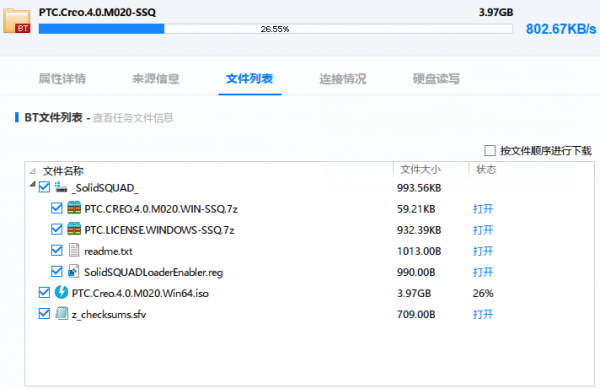Uncheck the PTC.LICENSE.WINDOWS-SSQ.7z checkbox
Image resolution: width=600 pixels, height=389 pixels.
pyautogui.click(x=57, y=229)
